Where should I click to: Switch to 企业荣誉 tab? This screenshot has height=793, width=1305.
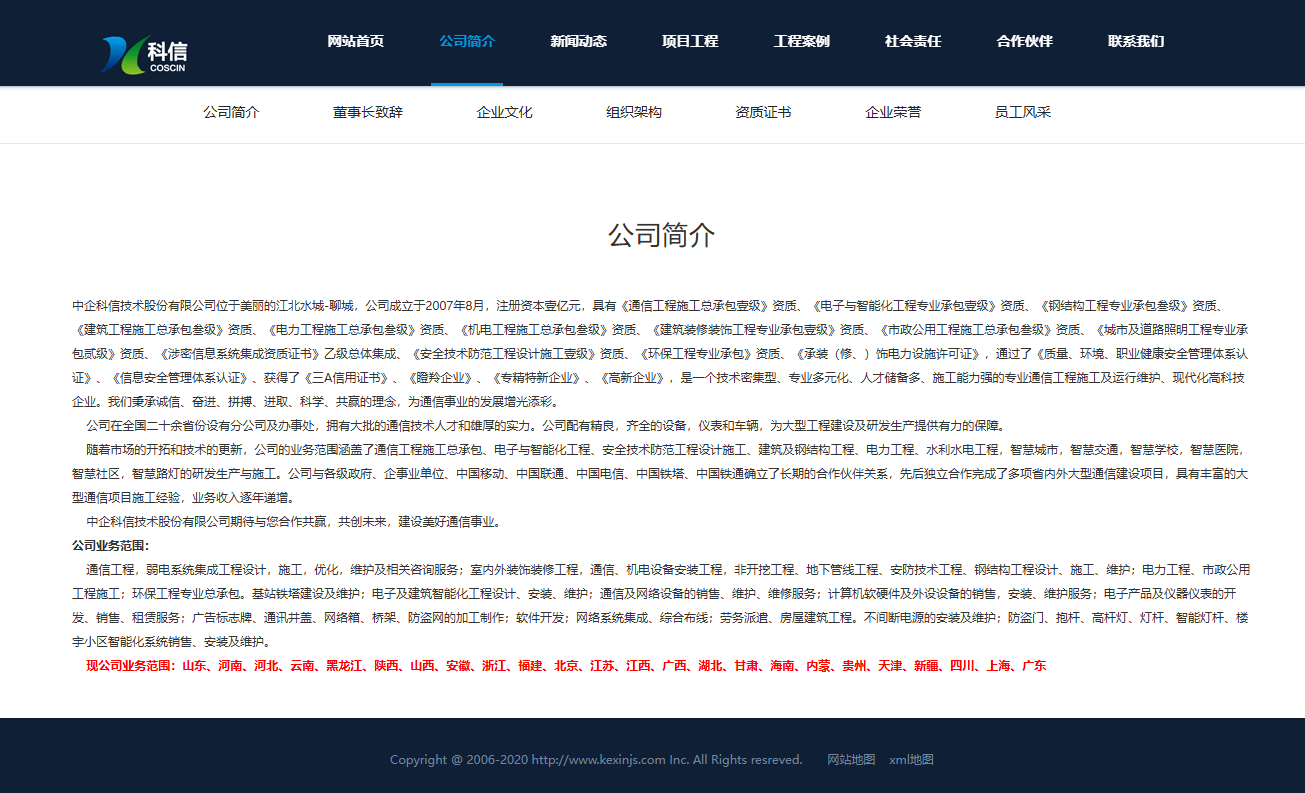pos(893,112)
